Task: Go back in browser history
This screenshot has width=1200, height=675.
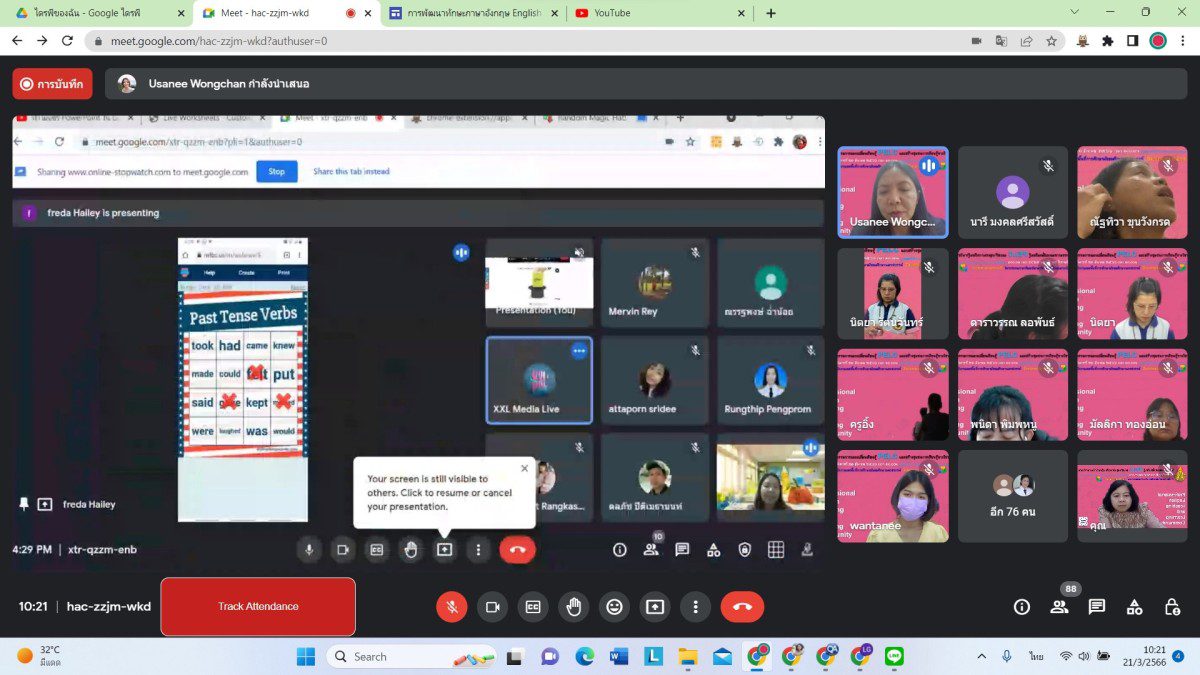Action: [x=17, y=41]
